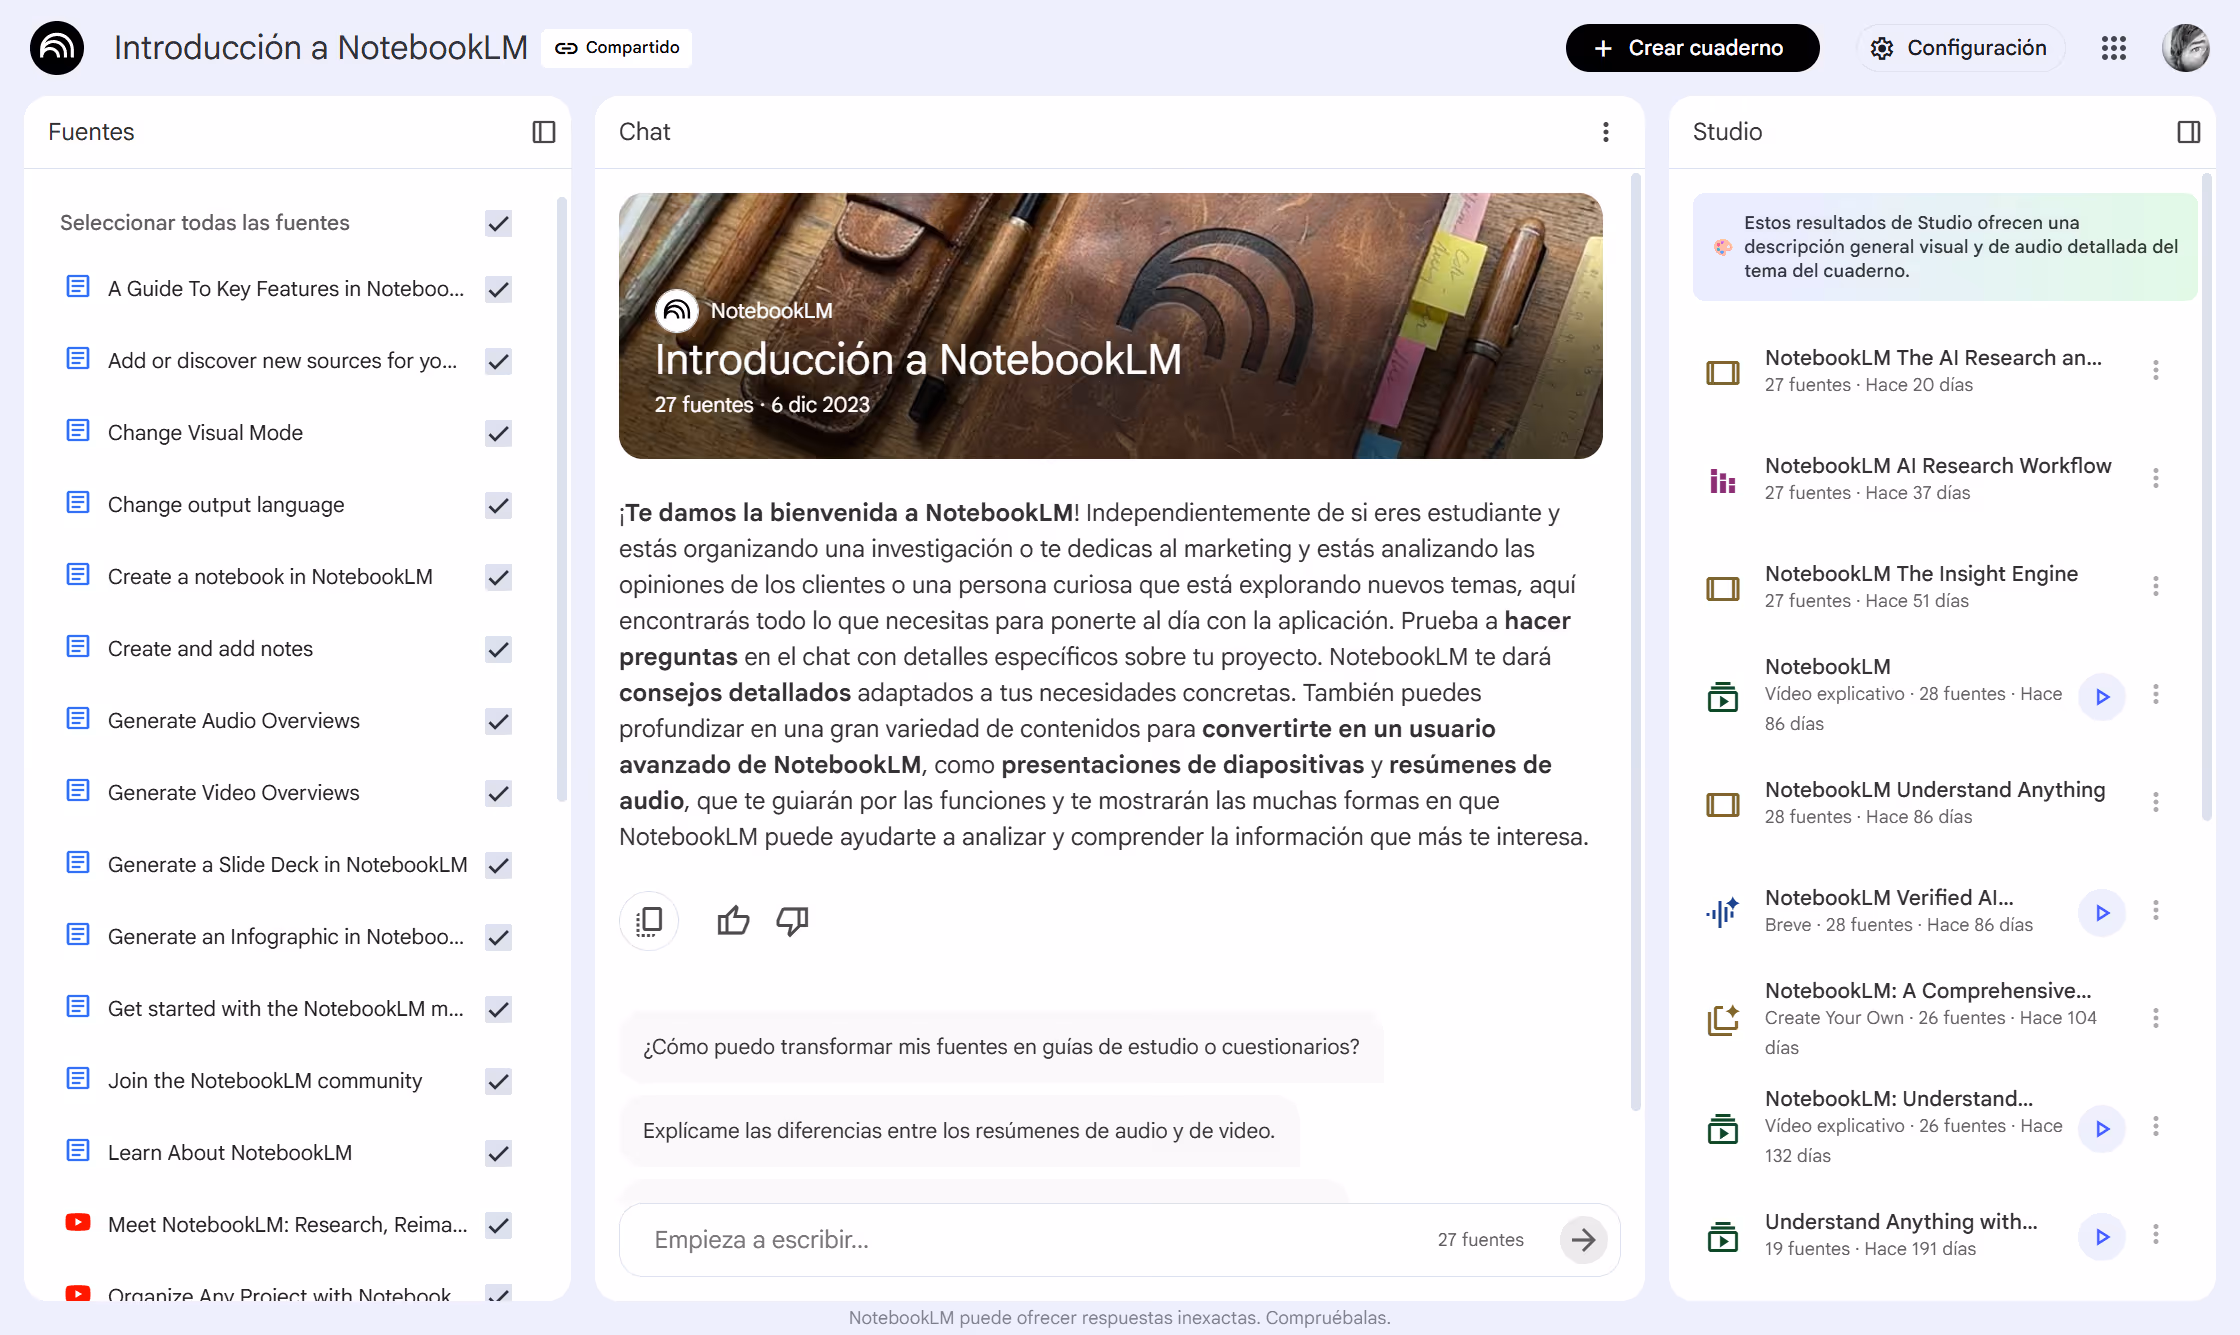
Task: Uncheck Add or discover new sources
Action: [x=498, y=362]
